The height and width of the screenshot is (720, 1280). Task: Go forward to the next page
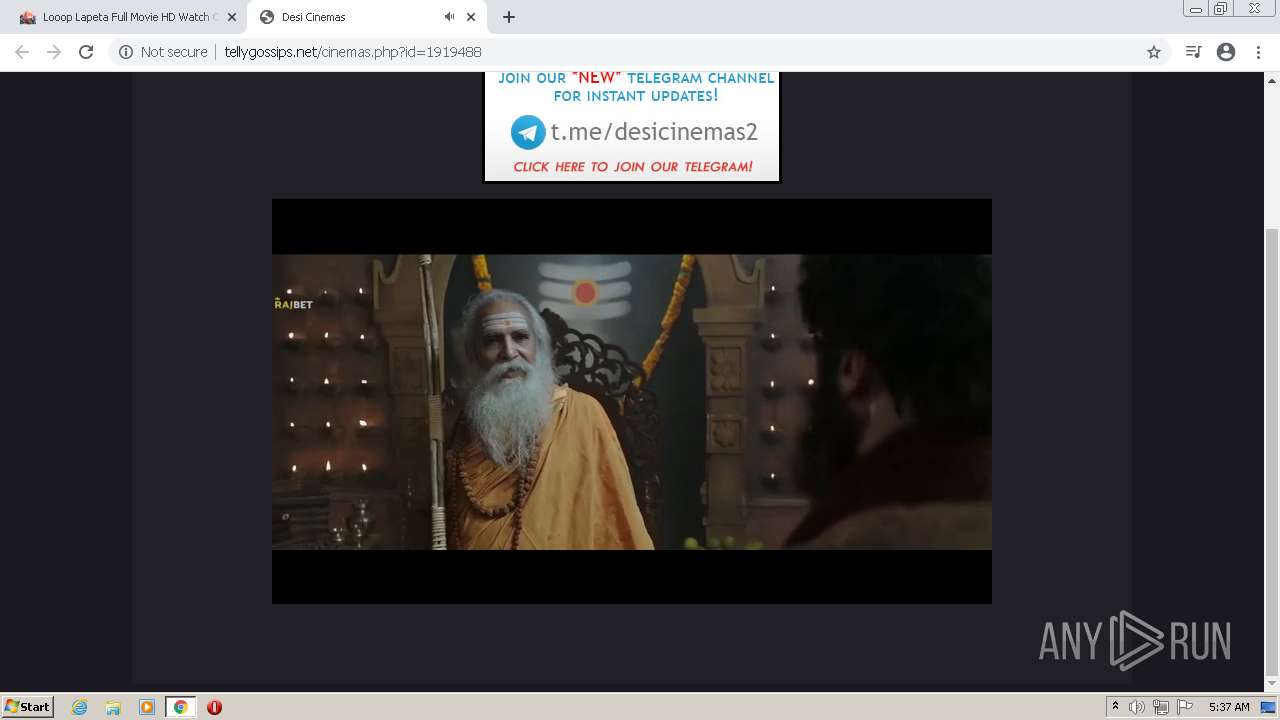coord(54,52)
